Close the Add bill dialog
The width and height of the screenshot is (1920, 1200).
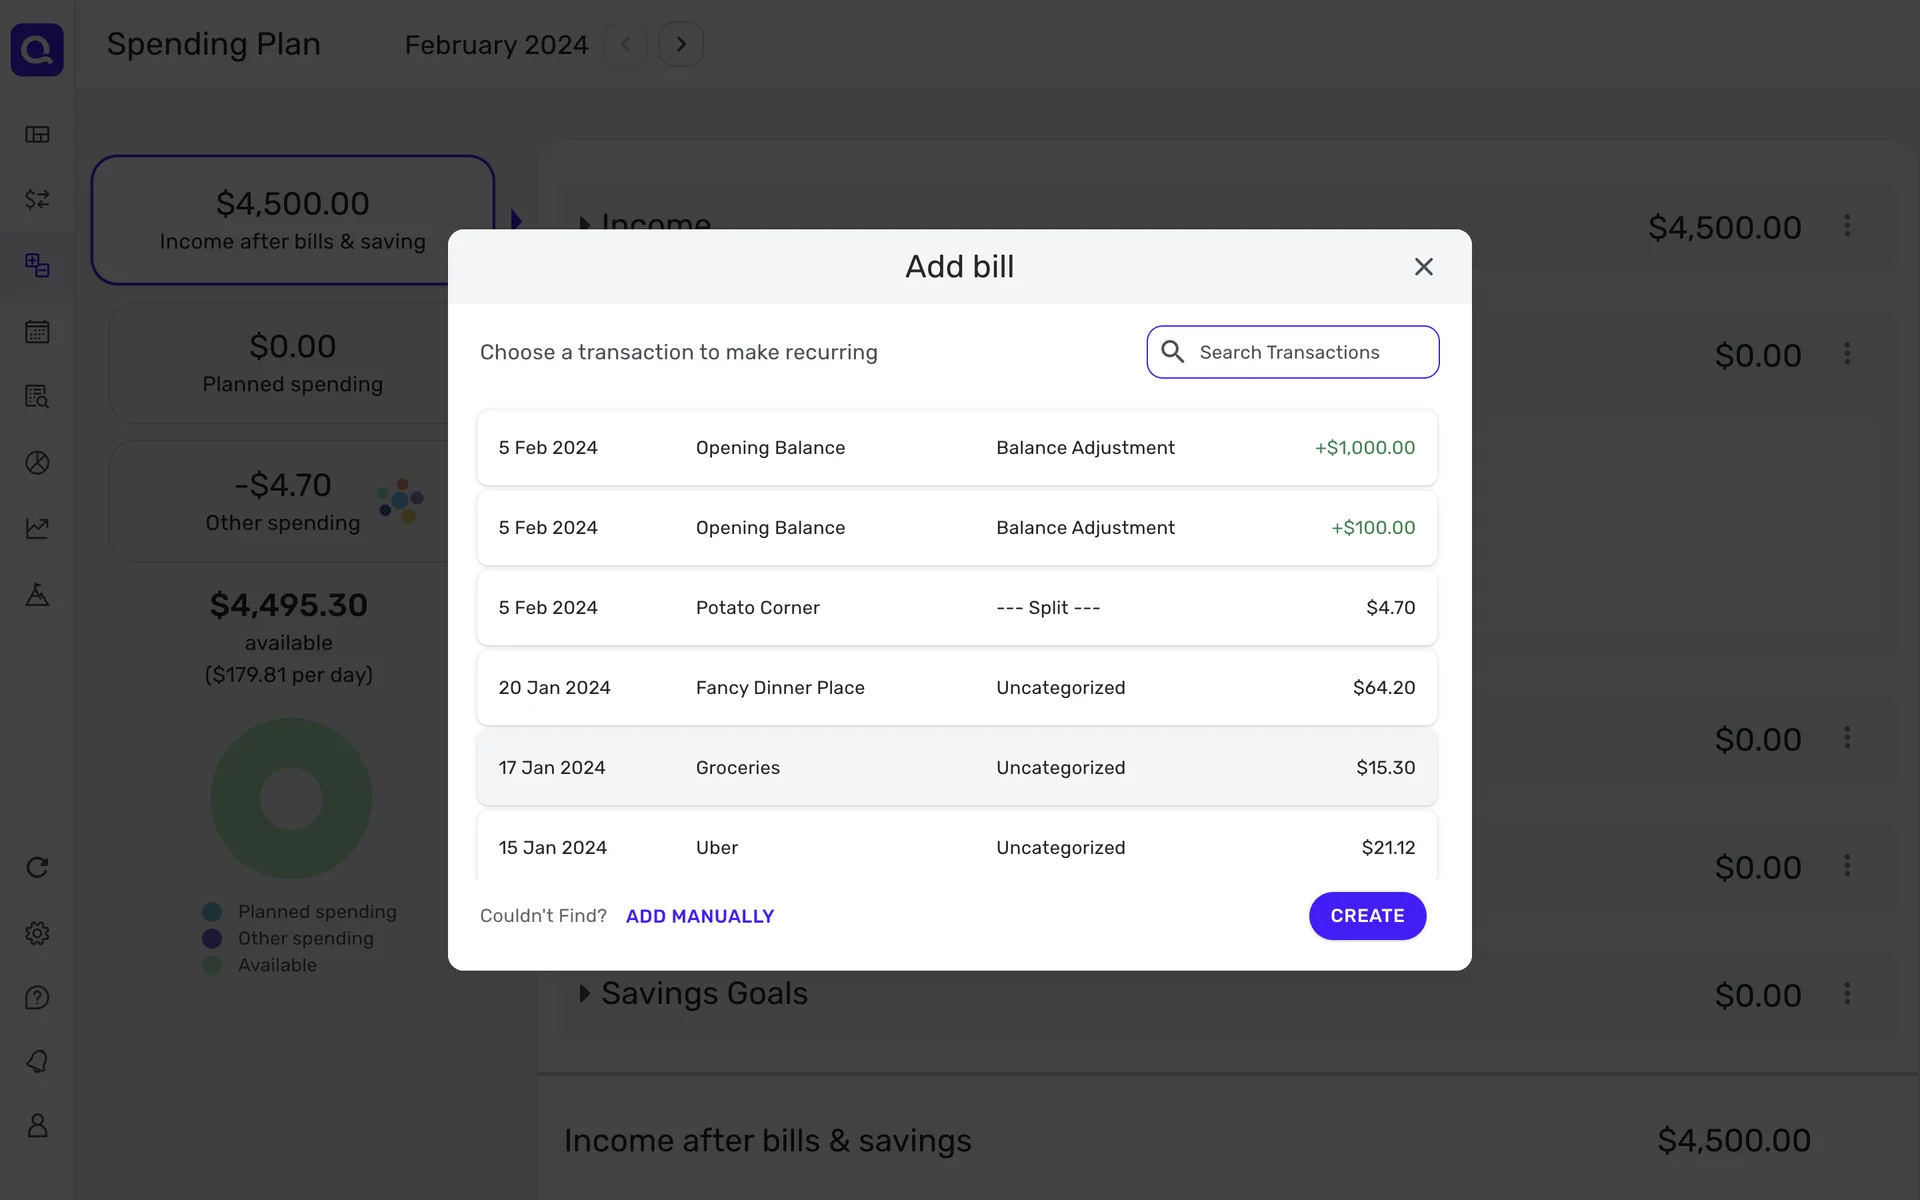pos(1423,267)
